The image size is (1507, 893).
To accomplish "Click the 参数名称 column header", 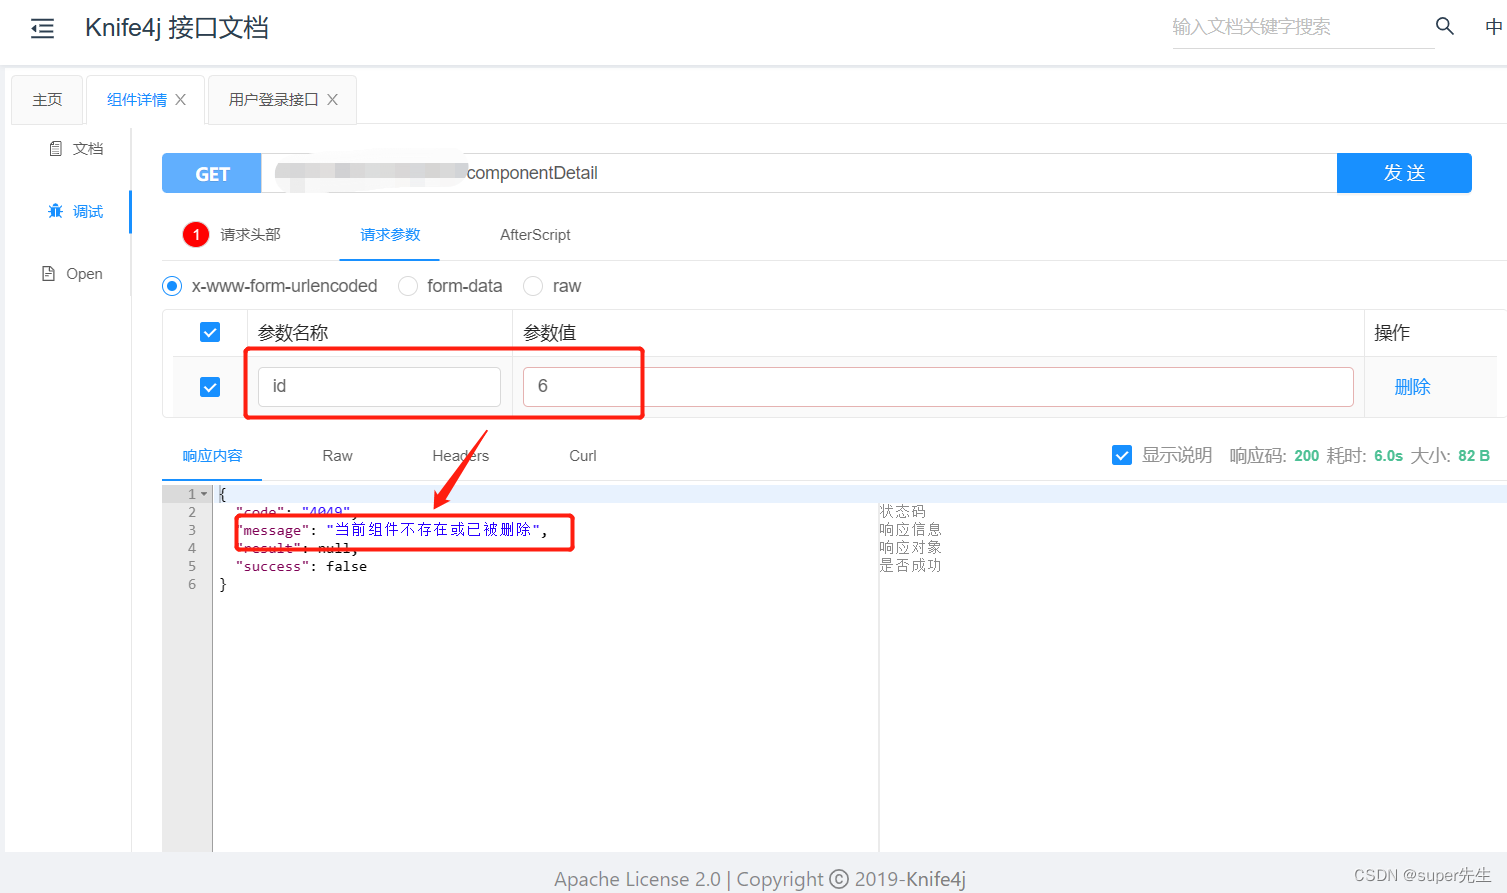I will pos(293,333).
